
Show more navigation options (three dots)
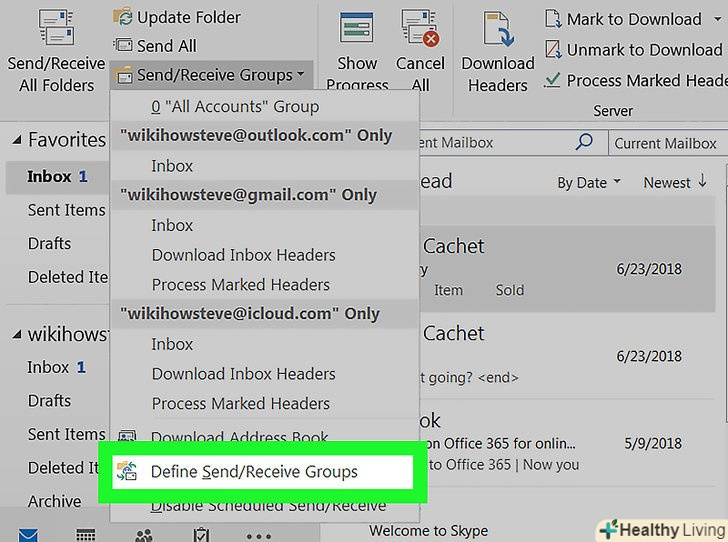click(259, 536)
